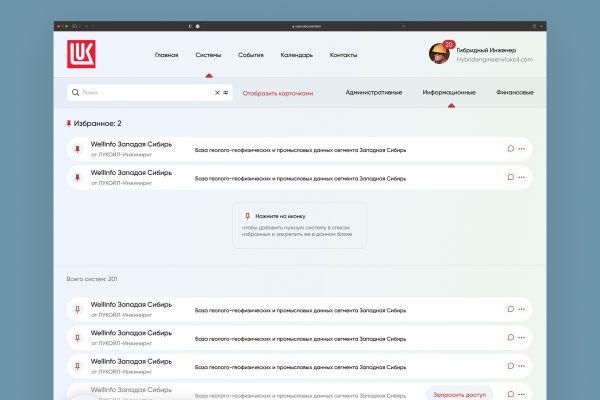The width and height of the screenshot is (600, 400).
Task: Open the Календарь menu item
Action: tap(297, 55)
